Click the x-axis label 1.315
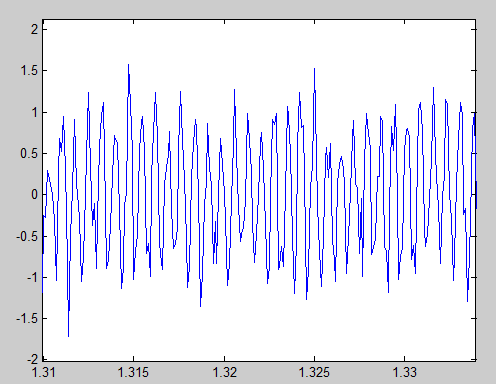This screenshot has height=384, width=496. click(x=133, y=372)
